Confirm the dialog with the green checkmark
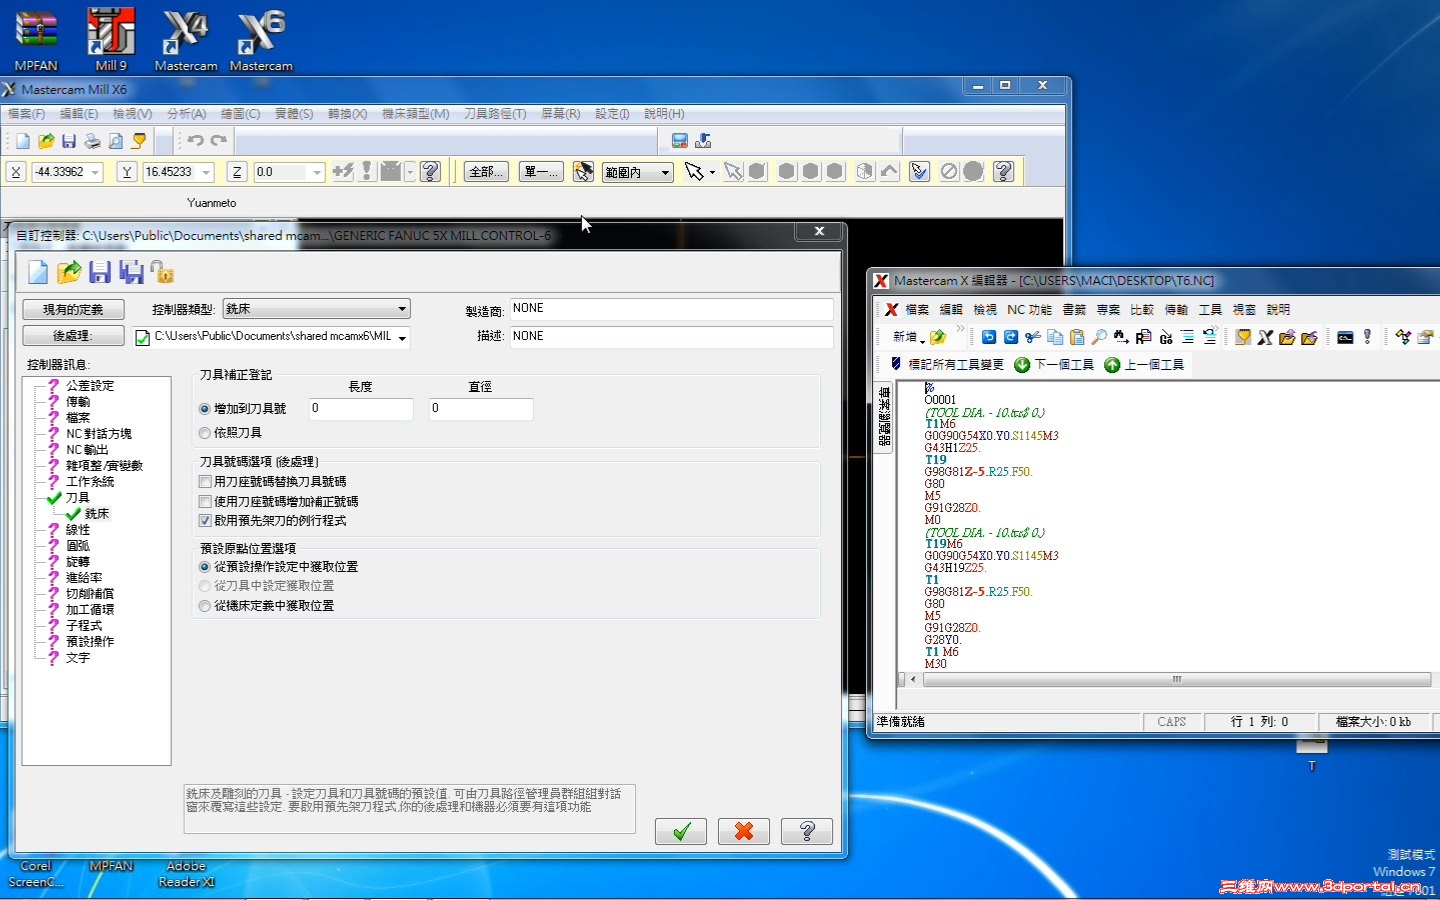Viewport: 1440px width, 900px height. pos(681,831)
